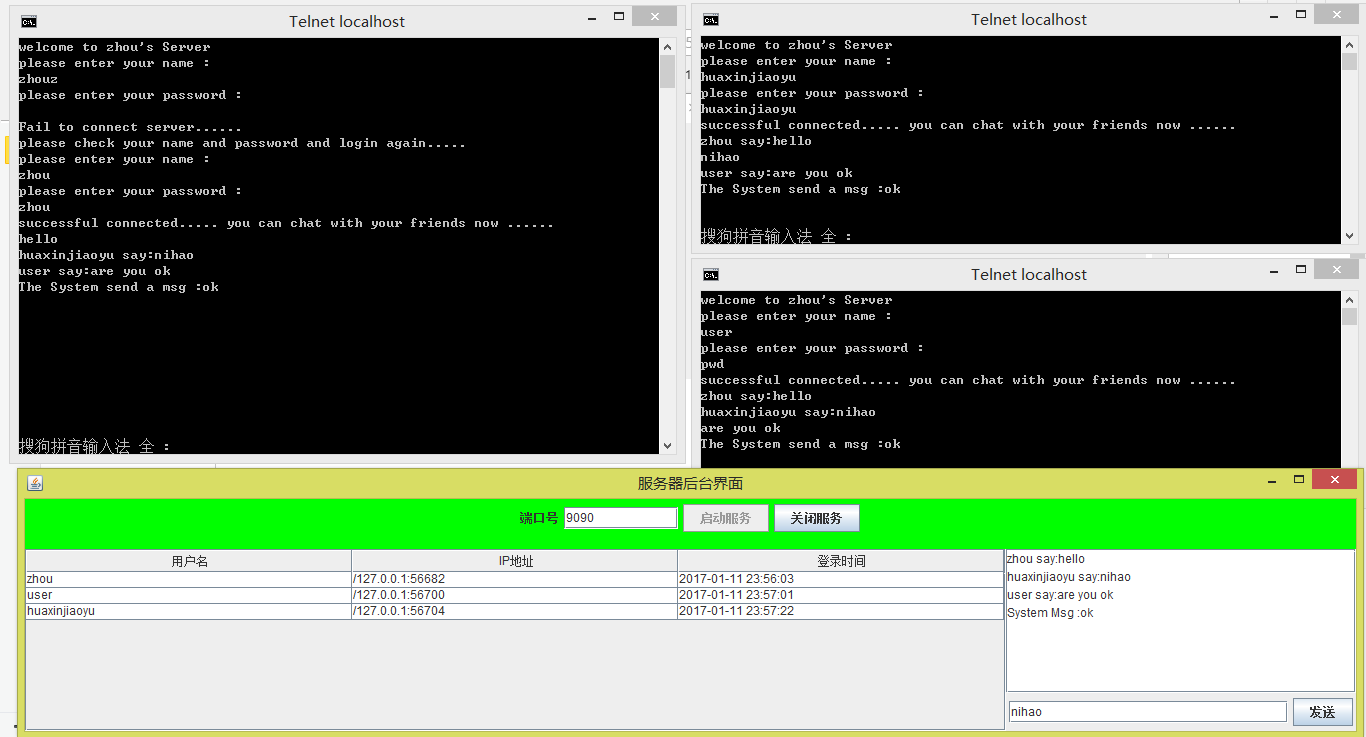Click scroll up arrow in lower-right Telnet window

1349,299
